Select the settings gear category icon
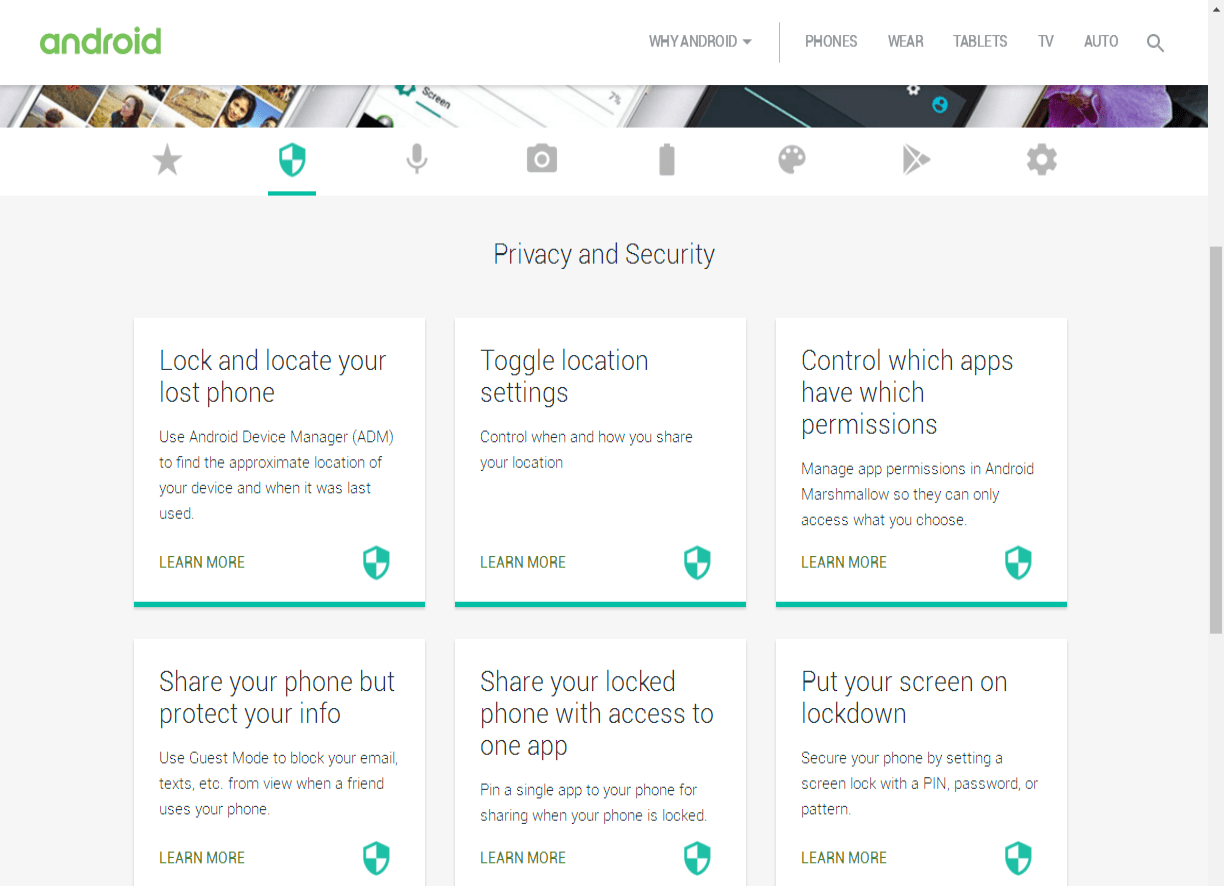 click(x=1042, y=160)
